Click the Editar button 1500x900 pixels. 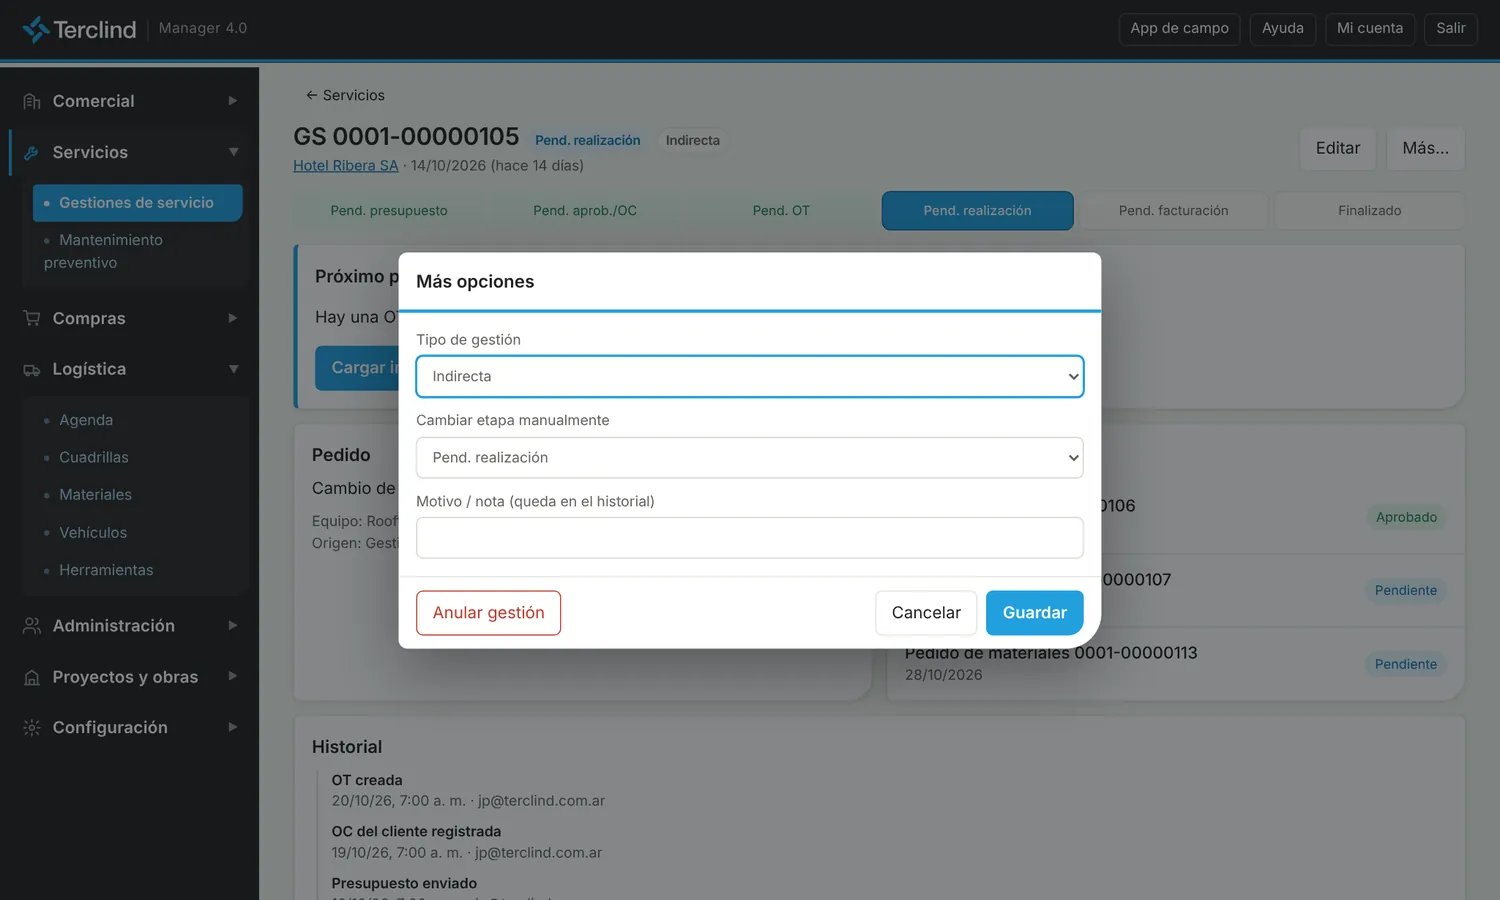1338,149
